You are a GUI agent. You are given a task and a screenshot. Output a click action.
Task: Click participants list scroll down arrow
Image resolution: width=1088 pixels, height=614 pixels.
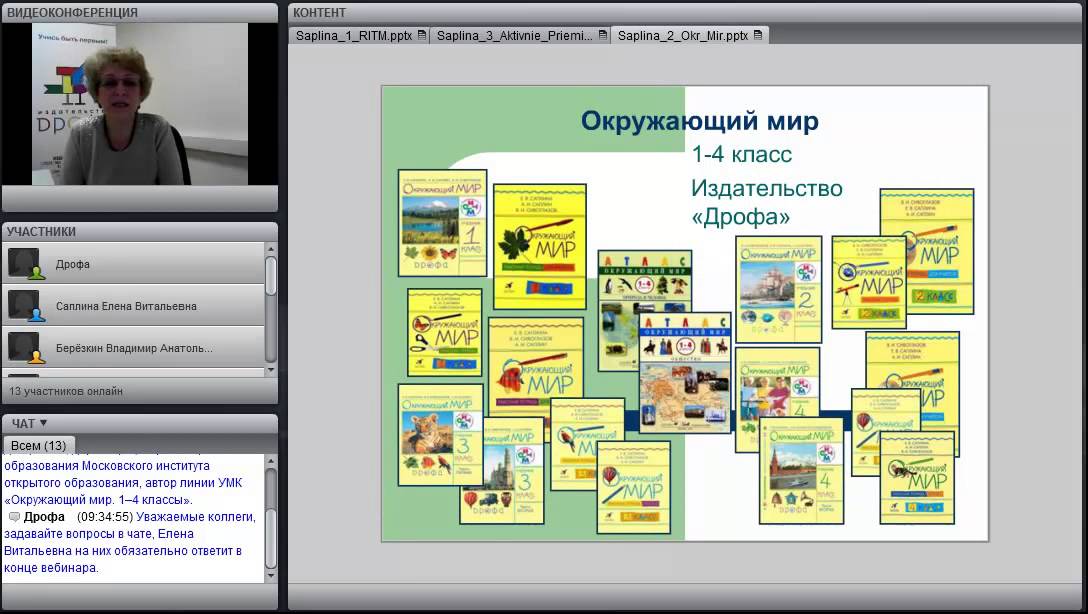271,370
